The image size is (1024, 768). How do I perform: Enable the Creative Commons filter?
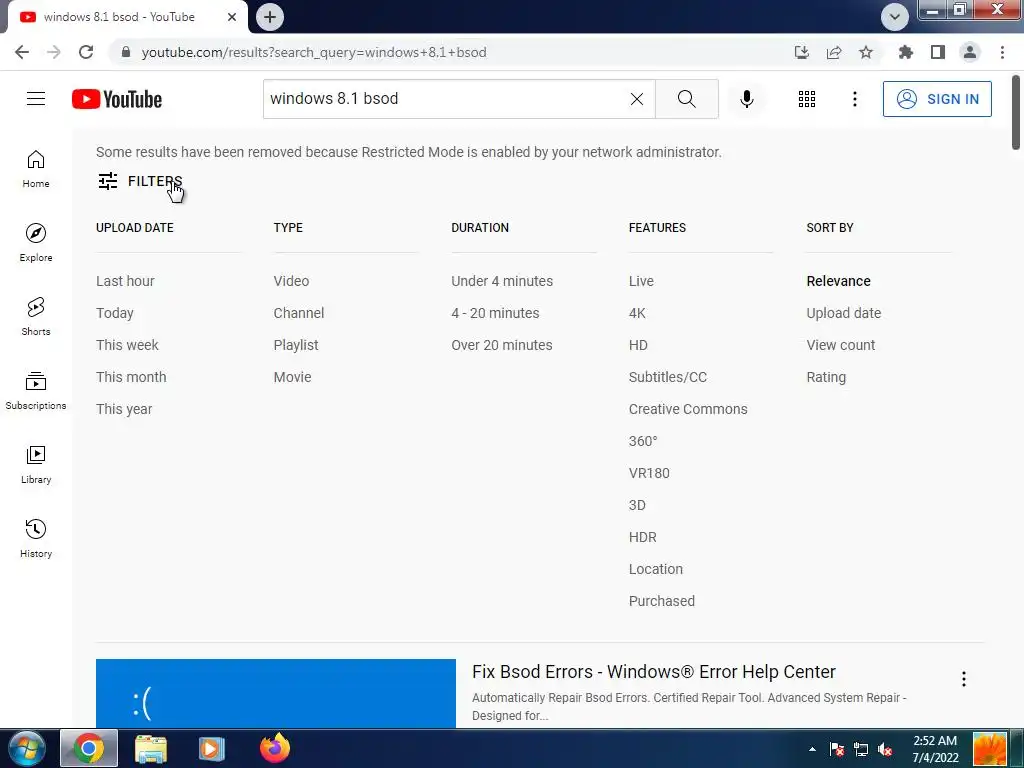(x=688, y=409)
